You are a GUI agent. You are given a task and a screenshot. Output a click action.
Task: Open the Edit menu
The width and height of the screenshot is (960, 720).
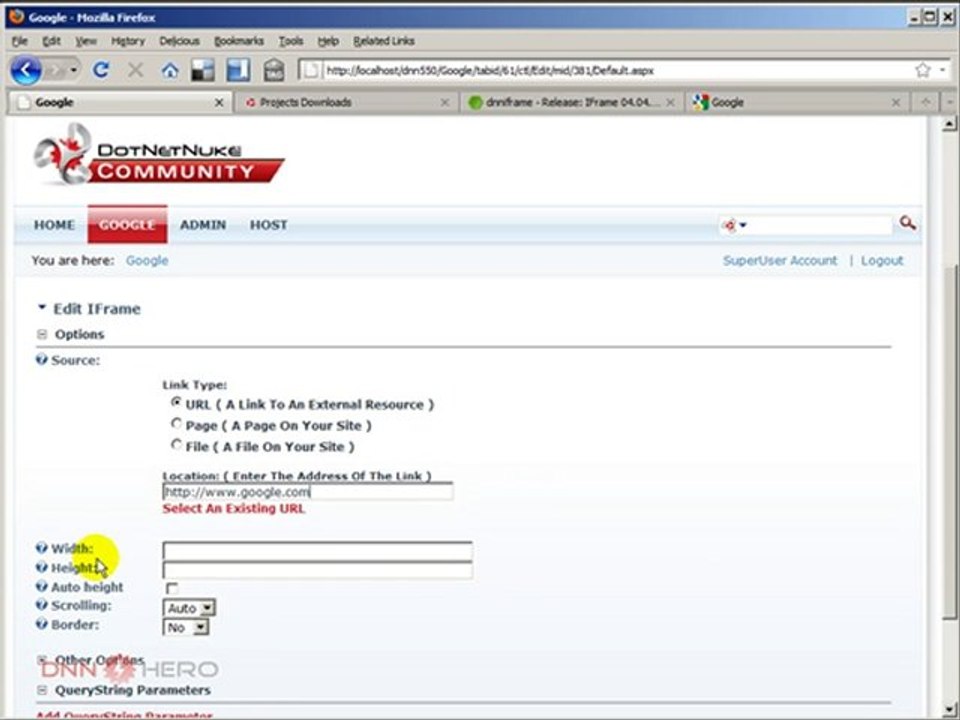tap(51, 41)
